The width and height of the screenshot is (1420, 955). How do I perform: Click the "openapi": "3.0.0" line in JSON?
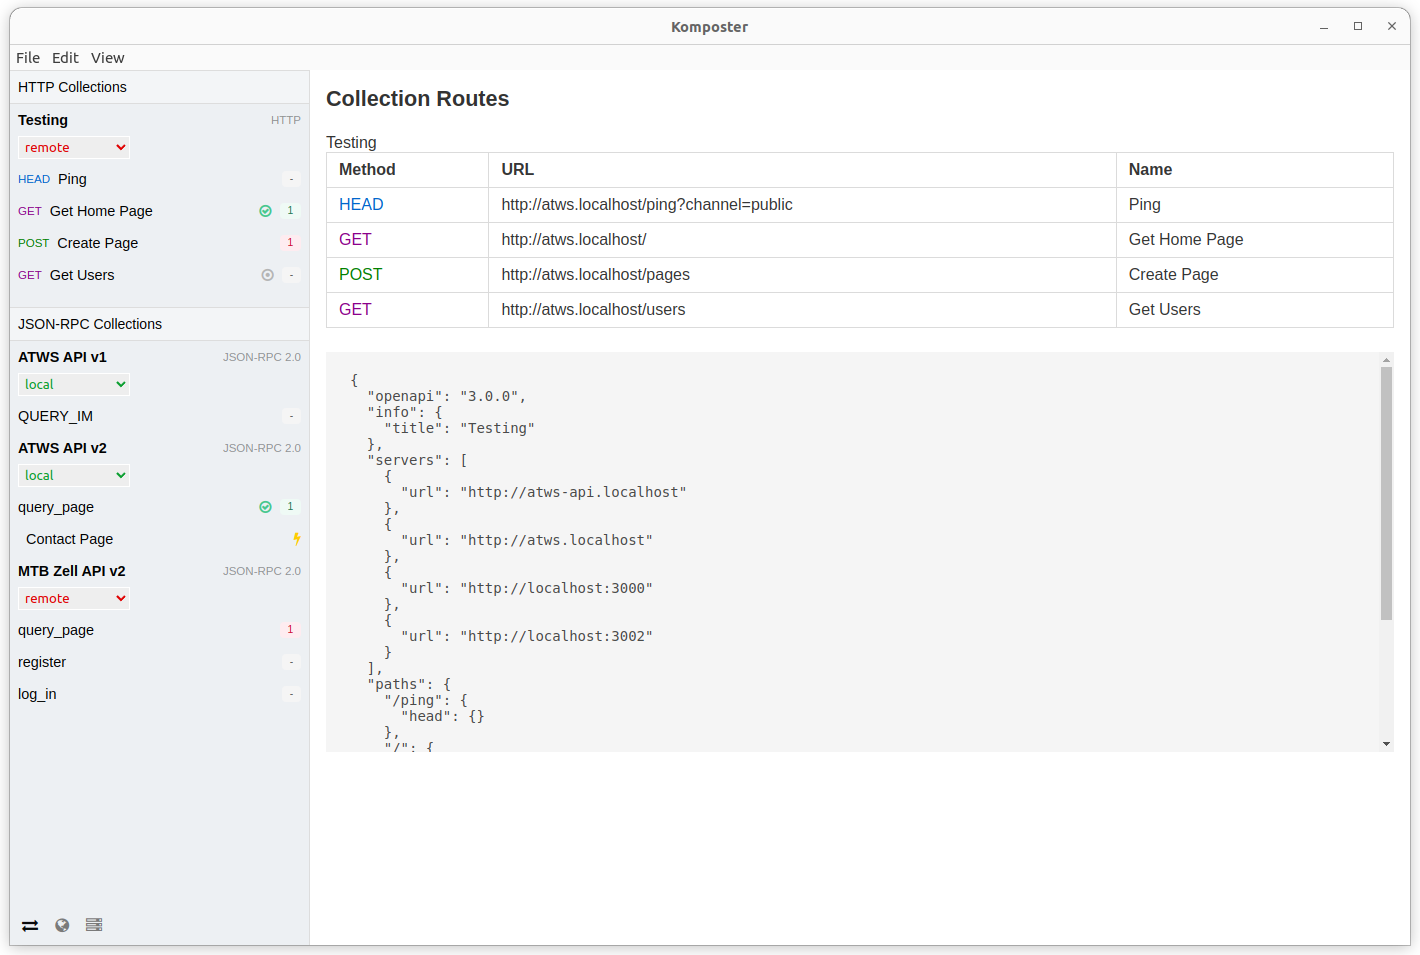[x=446, y=397]
